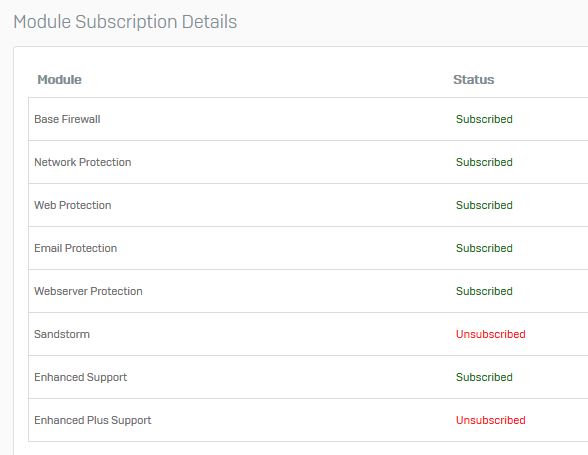Click Subscribed status for Web Protection
The width and height of the screenshot is (588, 455).
click(x=484, y=205)
